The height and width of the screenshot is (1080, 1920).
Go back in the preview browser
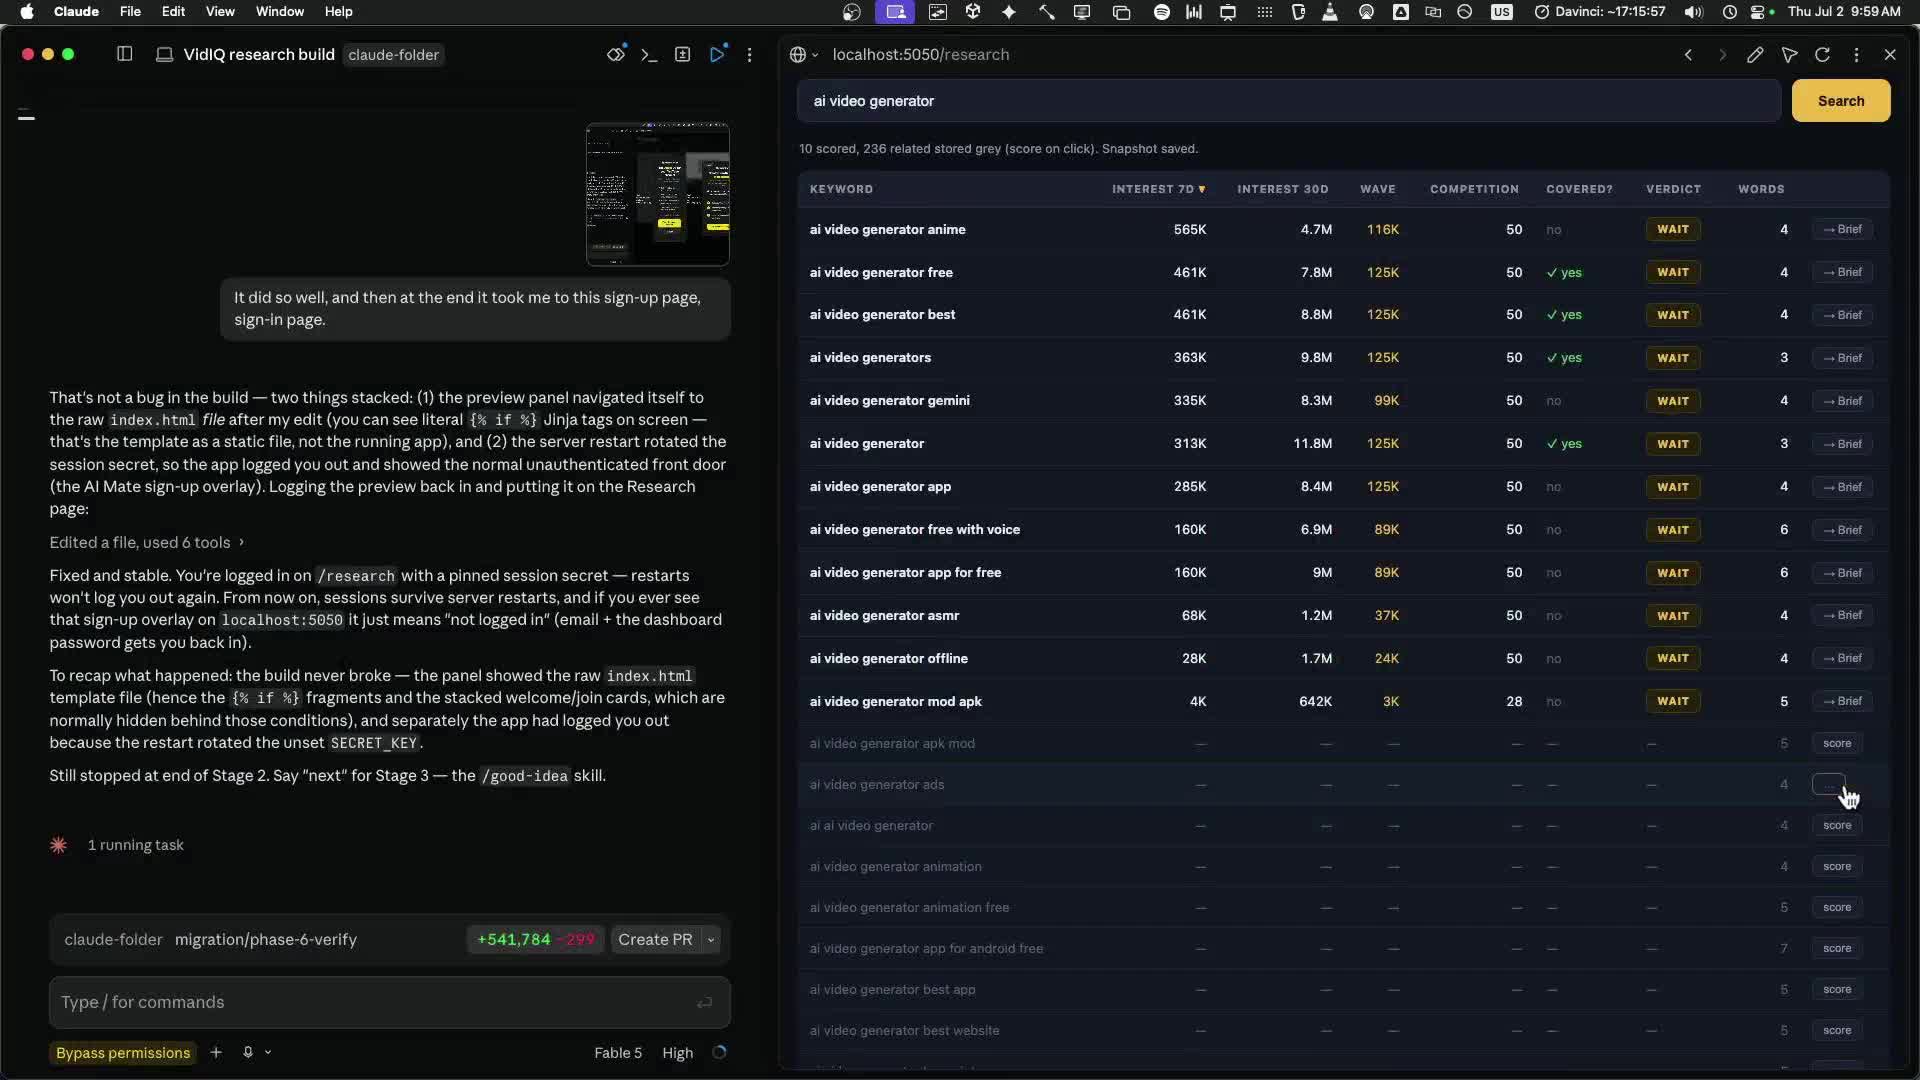pos(1688,55)
